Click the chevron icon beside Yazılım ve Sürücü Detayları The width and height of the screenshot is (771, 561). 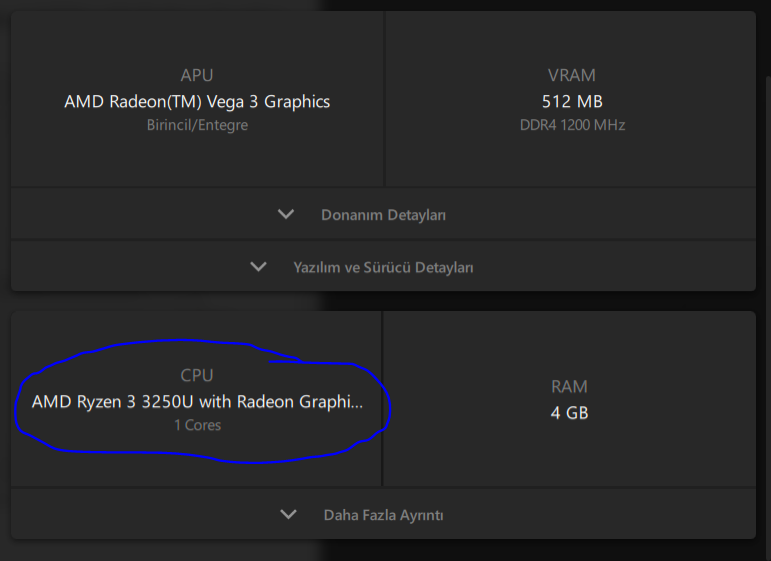coord(259,267)
